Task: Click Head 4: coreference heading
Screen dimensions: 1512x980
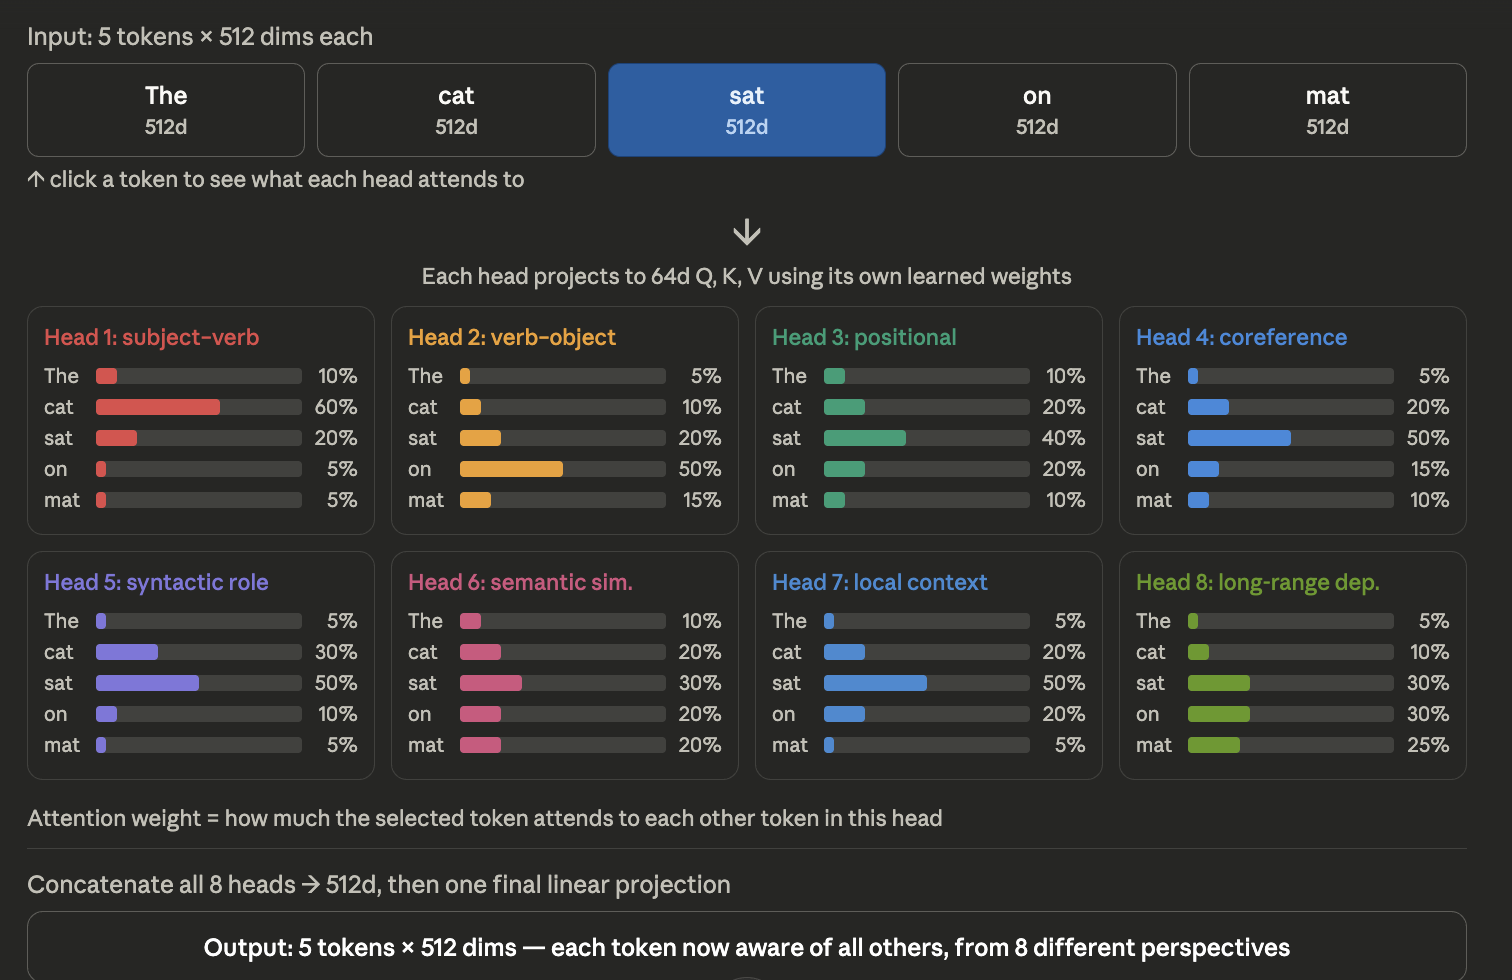Action: pos(1241,338)
